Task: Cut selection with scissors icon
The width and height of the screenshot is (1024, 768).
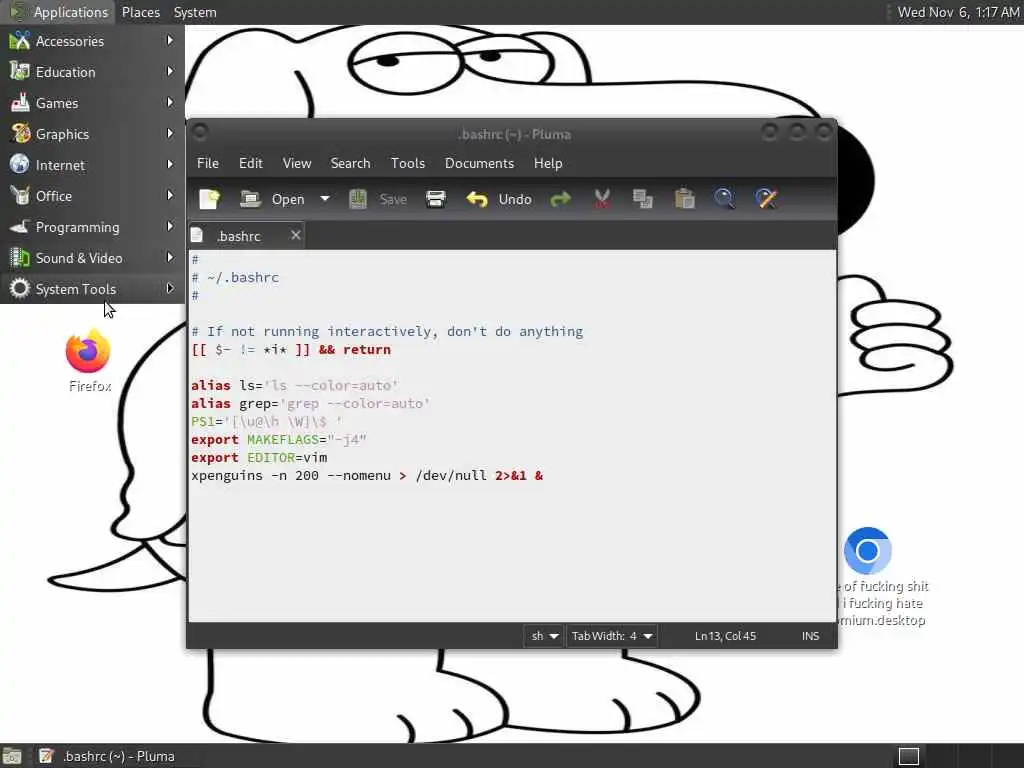Action: (601, 199)
